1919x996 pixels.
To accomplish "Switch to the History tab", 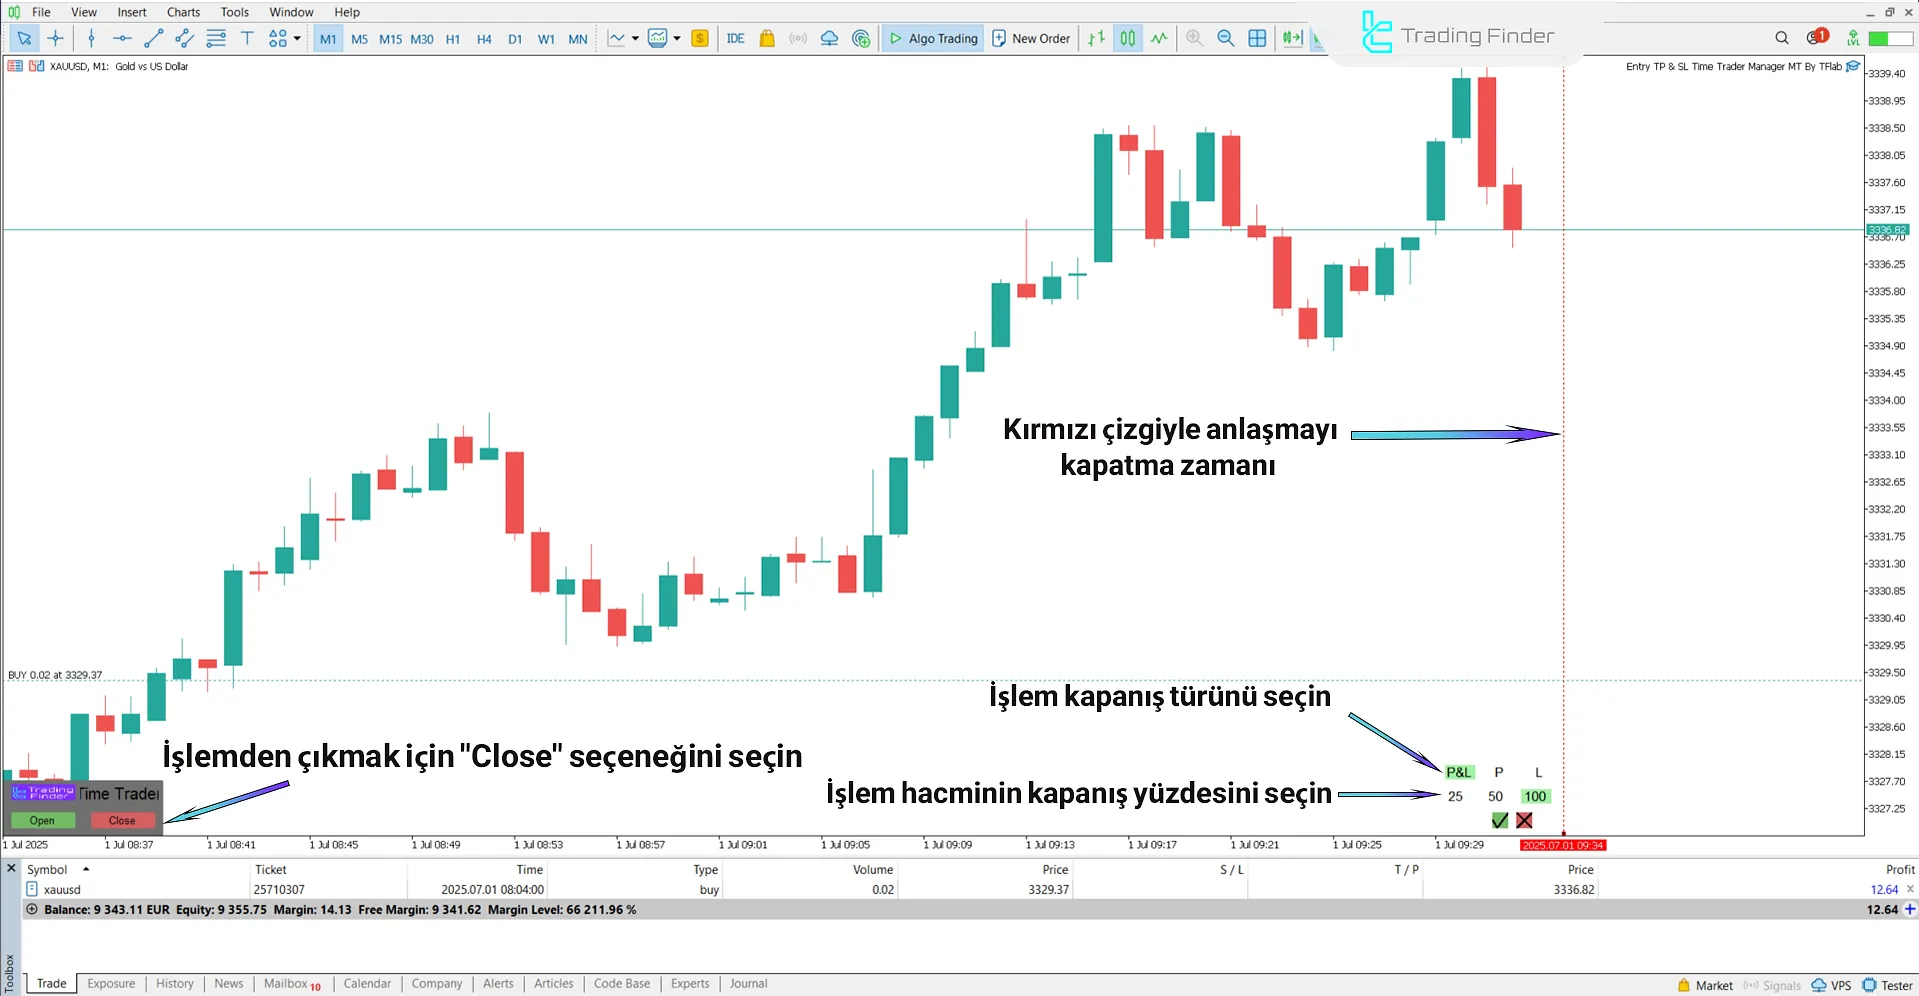I will pyautogui.click(x=175, y=984).
